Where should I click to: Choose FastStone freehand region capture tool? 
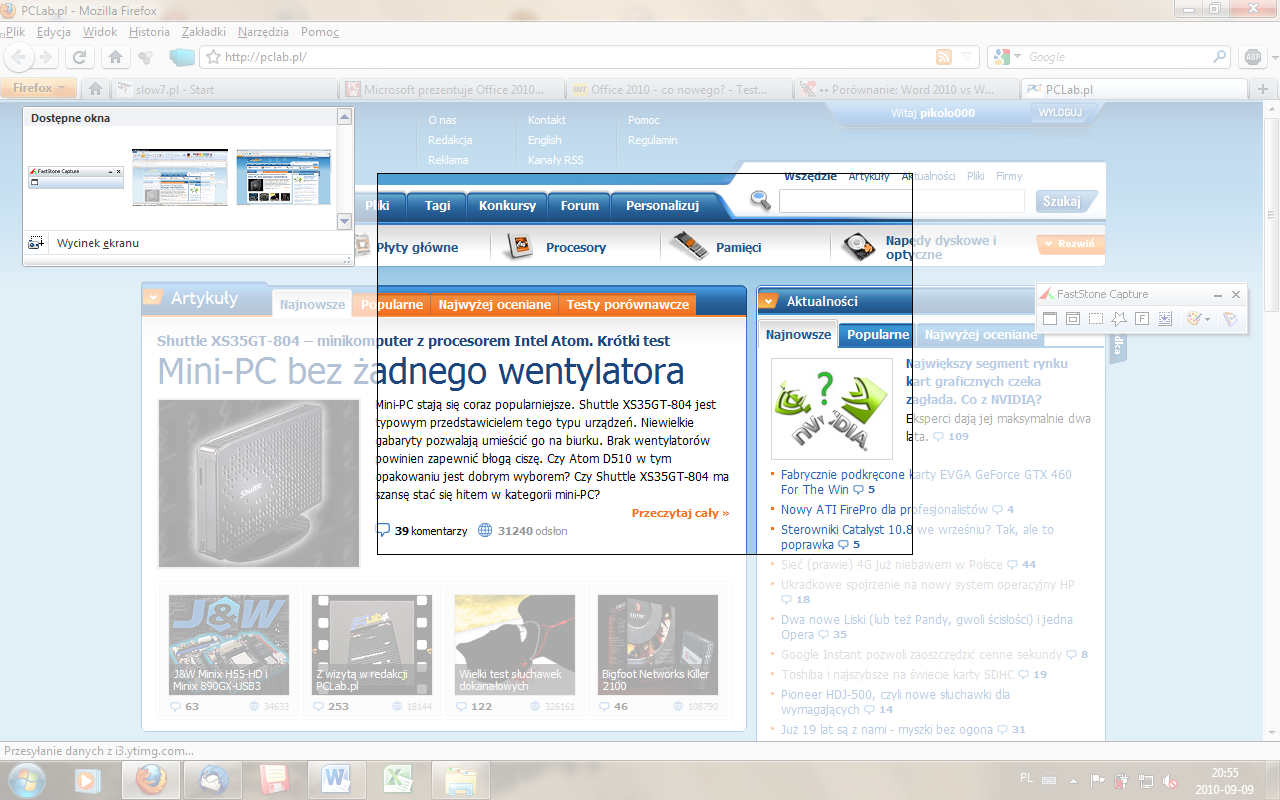1119,319
